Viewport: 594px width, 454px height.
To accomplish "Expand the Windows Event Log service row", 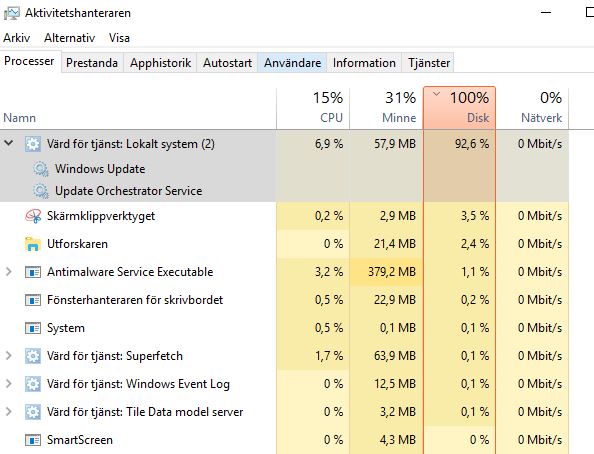I will pos(9,384).
